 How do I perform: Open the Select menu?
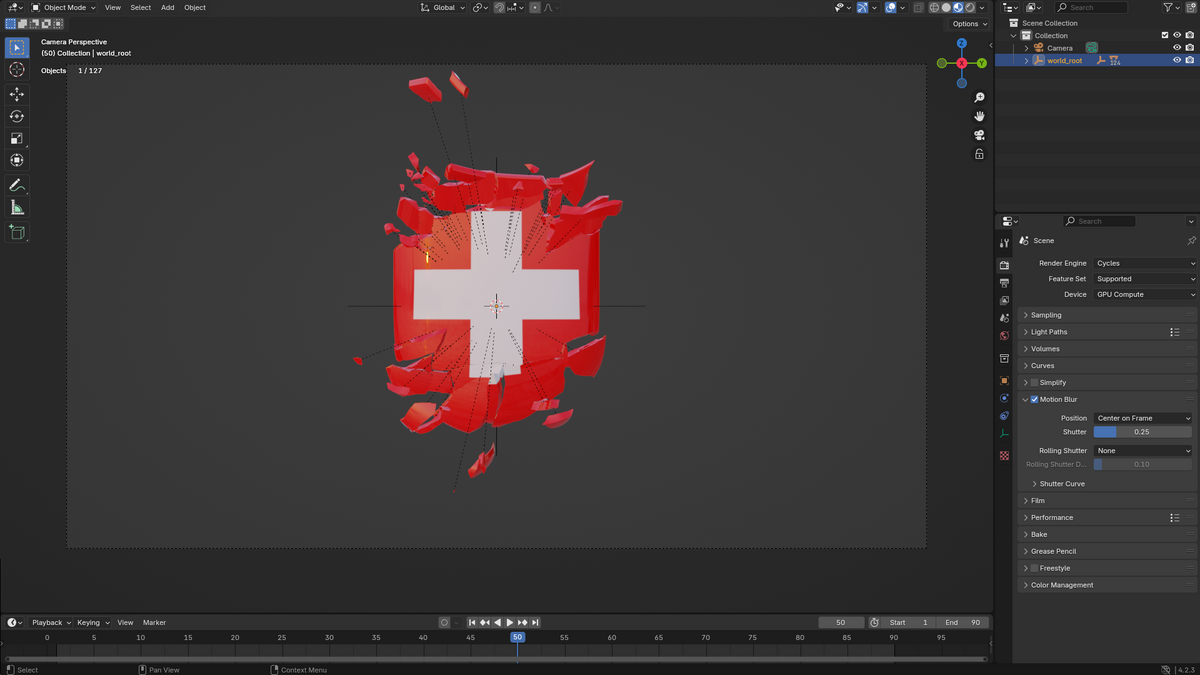141,7
